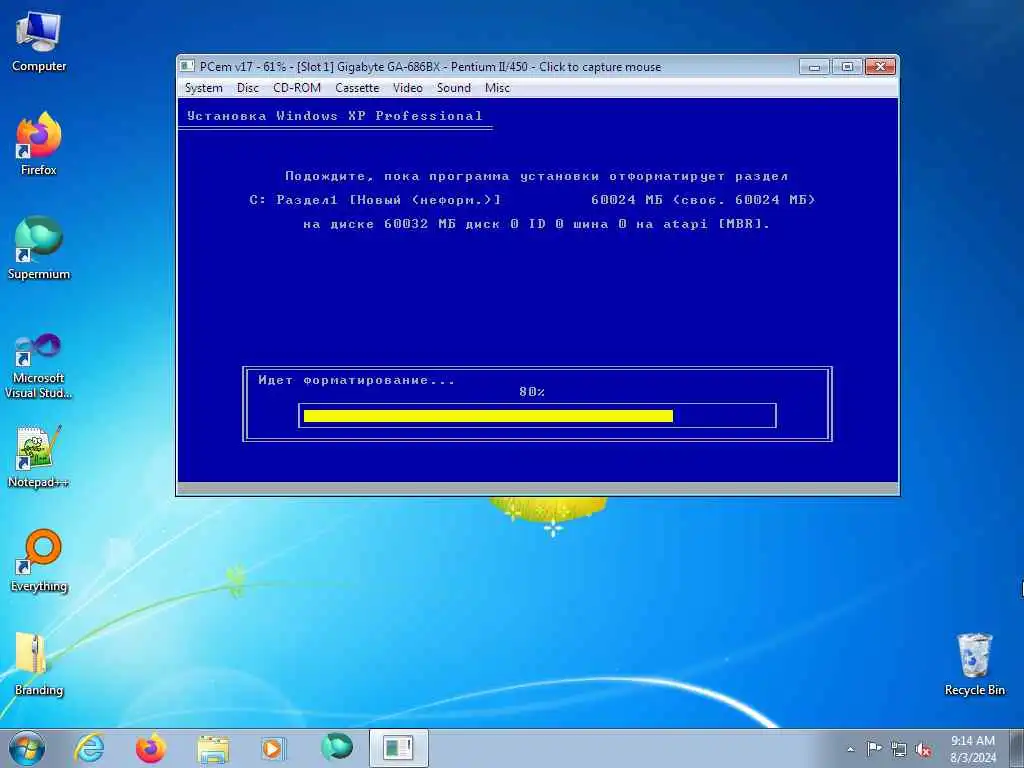Open the Misc menu
Image resolution: width=1024 pixels, height=768 pixels.
coord(497,88)
